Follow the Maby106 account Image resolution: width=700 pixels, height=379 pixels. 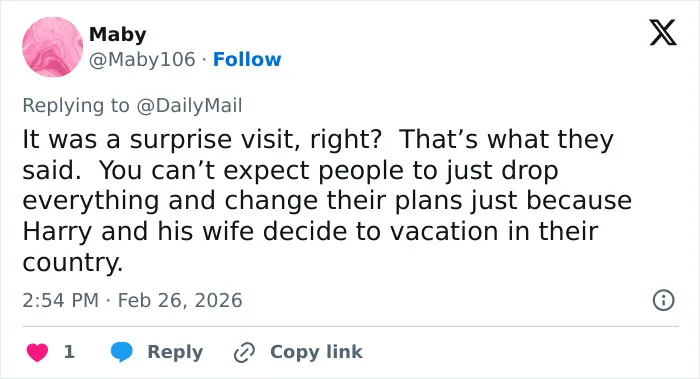click(247, 59)
